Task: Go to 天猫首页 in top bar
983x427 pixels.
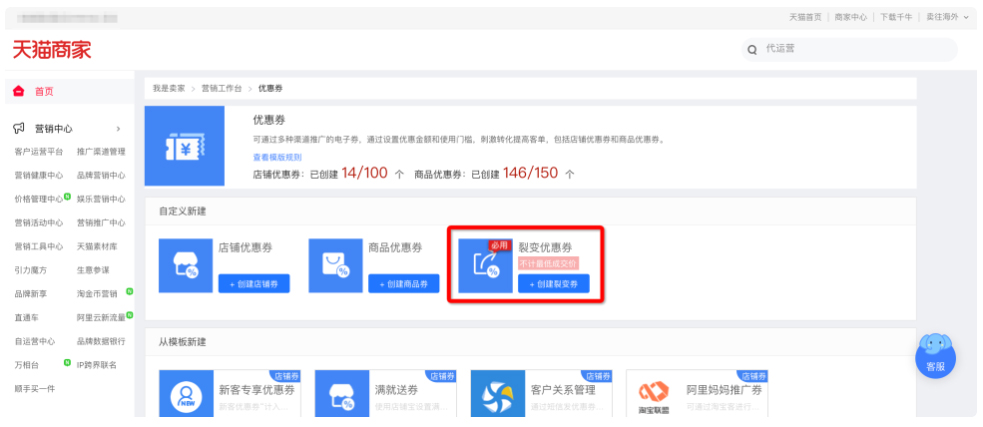Action: 806,18
